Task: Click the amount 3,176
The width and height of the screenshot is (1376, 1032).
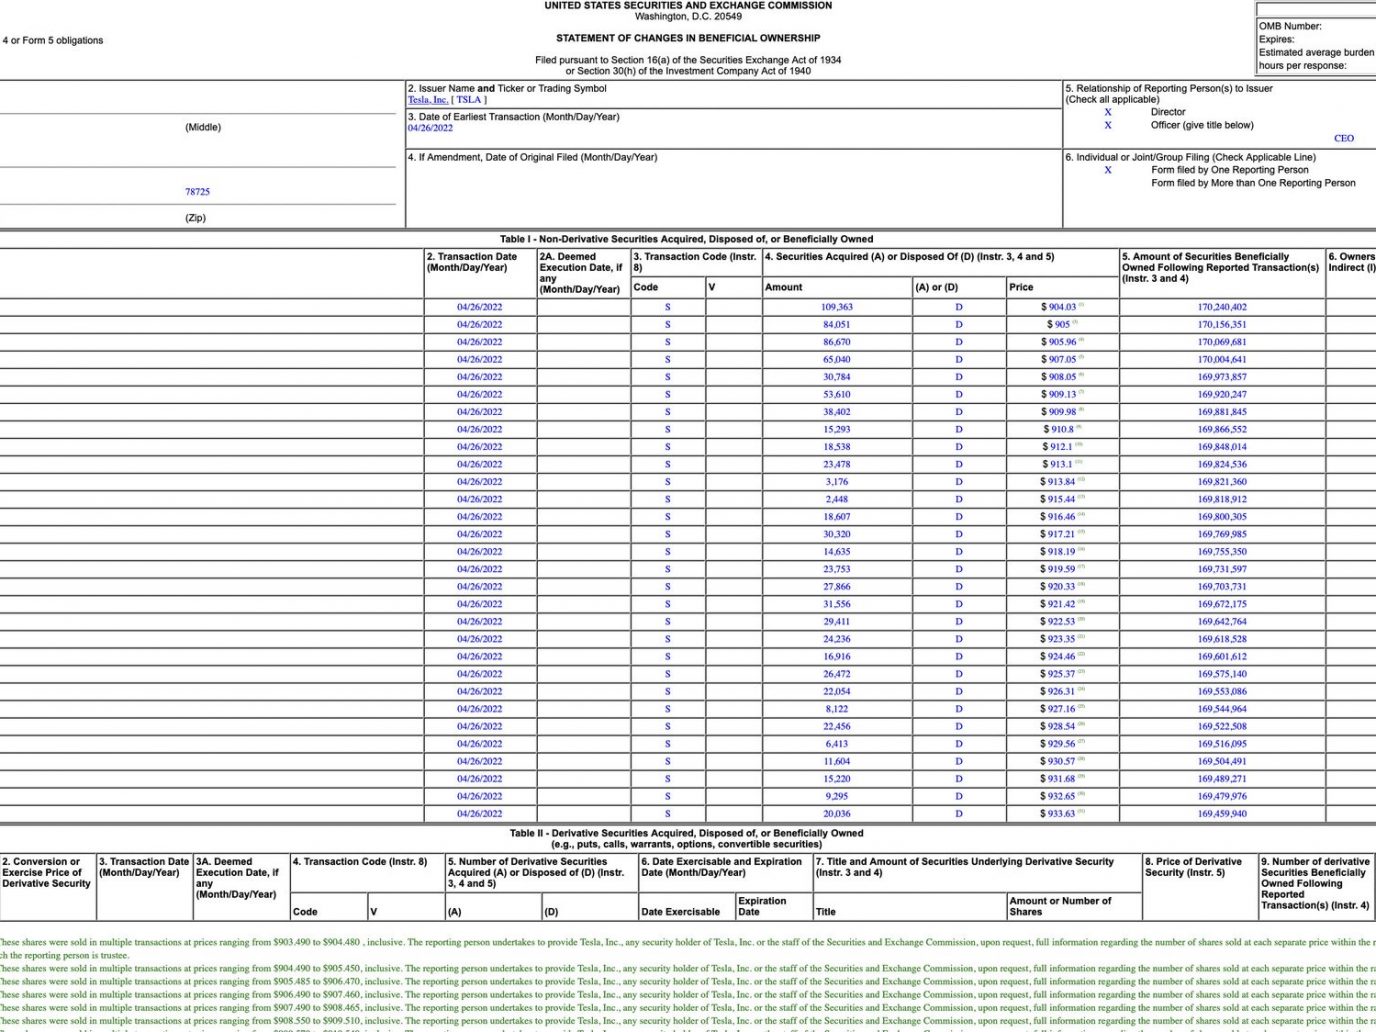Action: [x=837, y=482]
